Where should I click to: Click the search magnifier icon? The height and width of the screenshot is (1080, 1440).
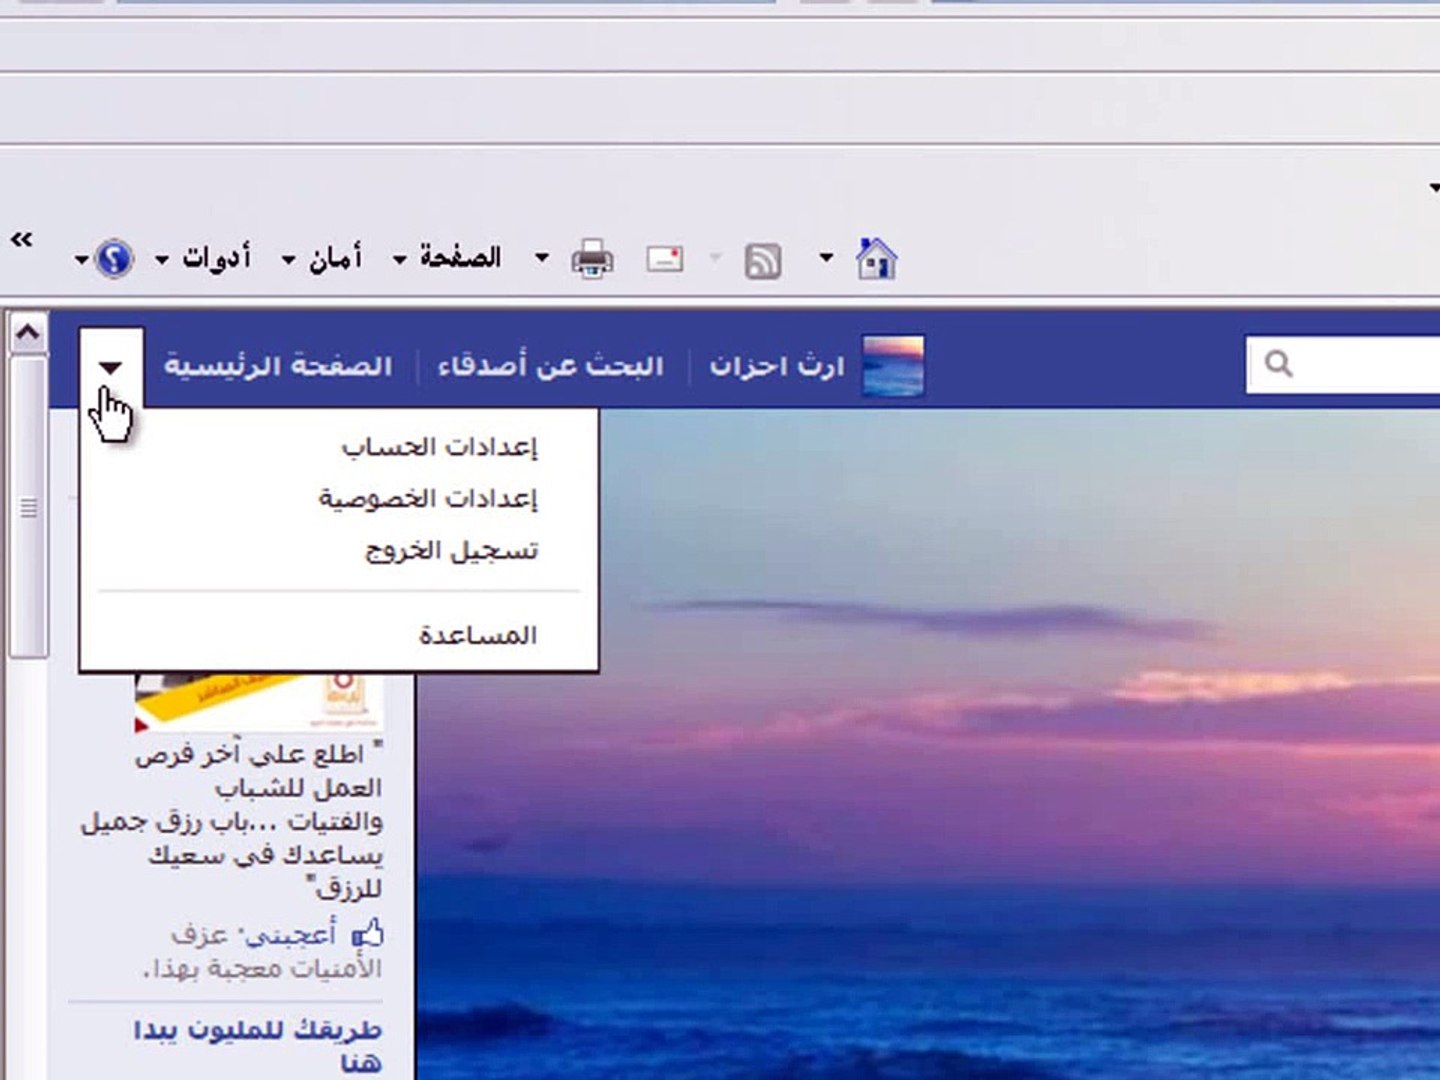pos(1278,364)
